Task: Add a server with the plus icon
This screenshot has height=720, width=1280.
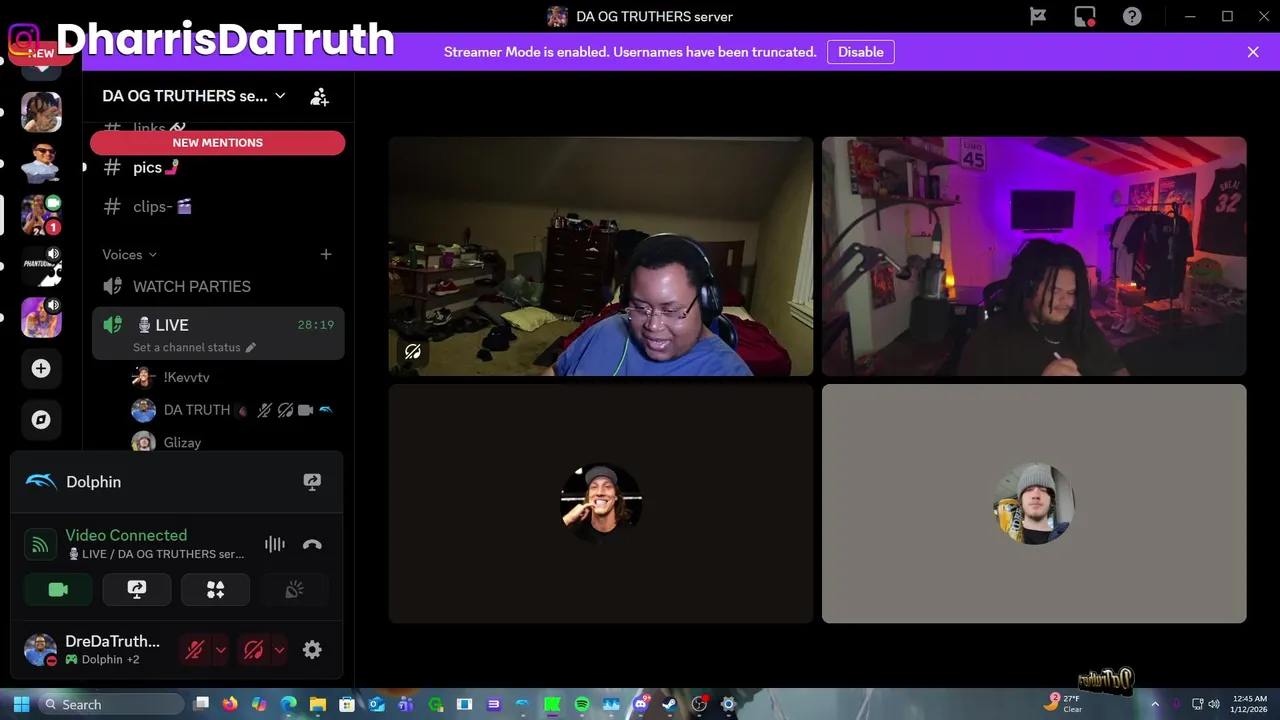Action: point(41,369)
